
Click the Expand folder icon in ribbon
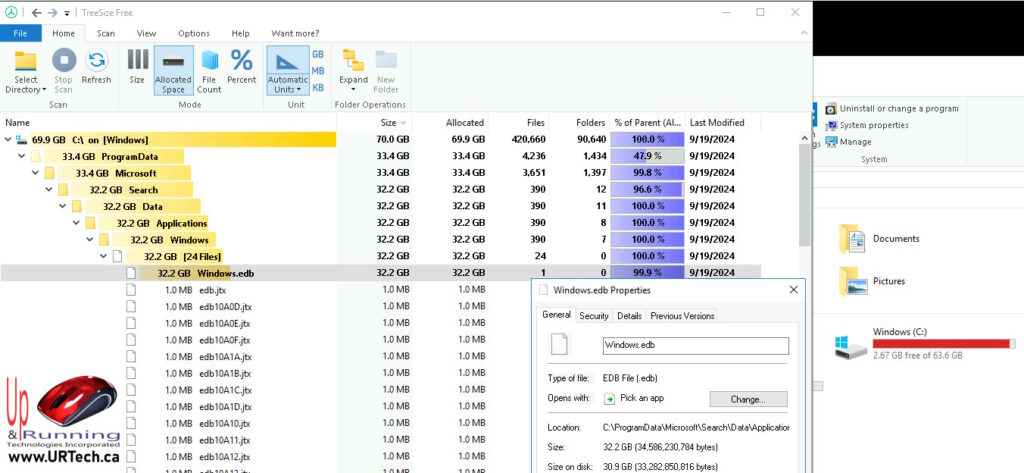353,62
